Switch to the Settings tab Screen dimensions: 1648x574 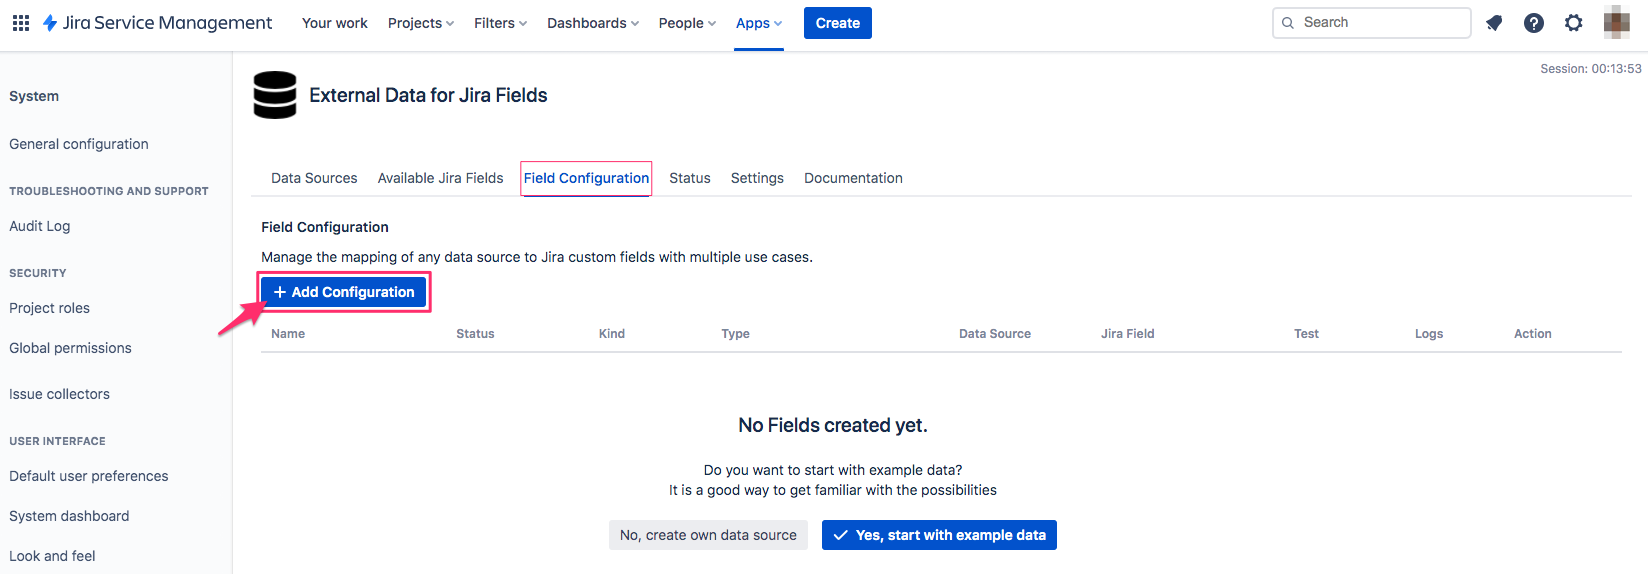[x=757, y=178]
